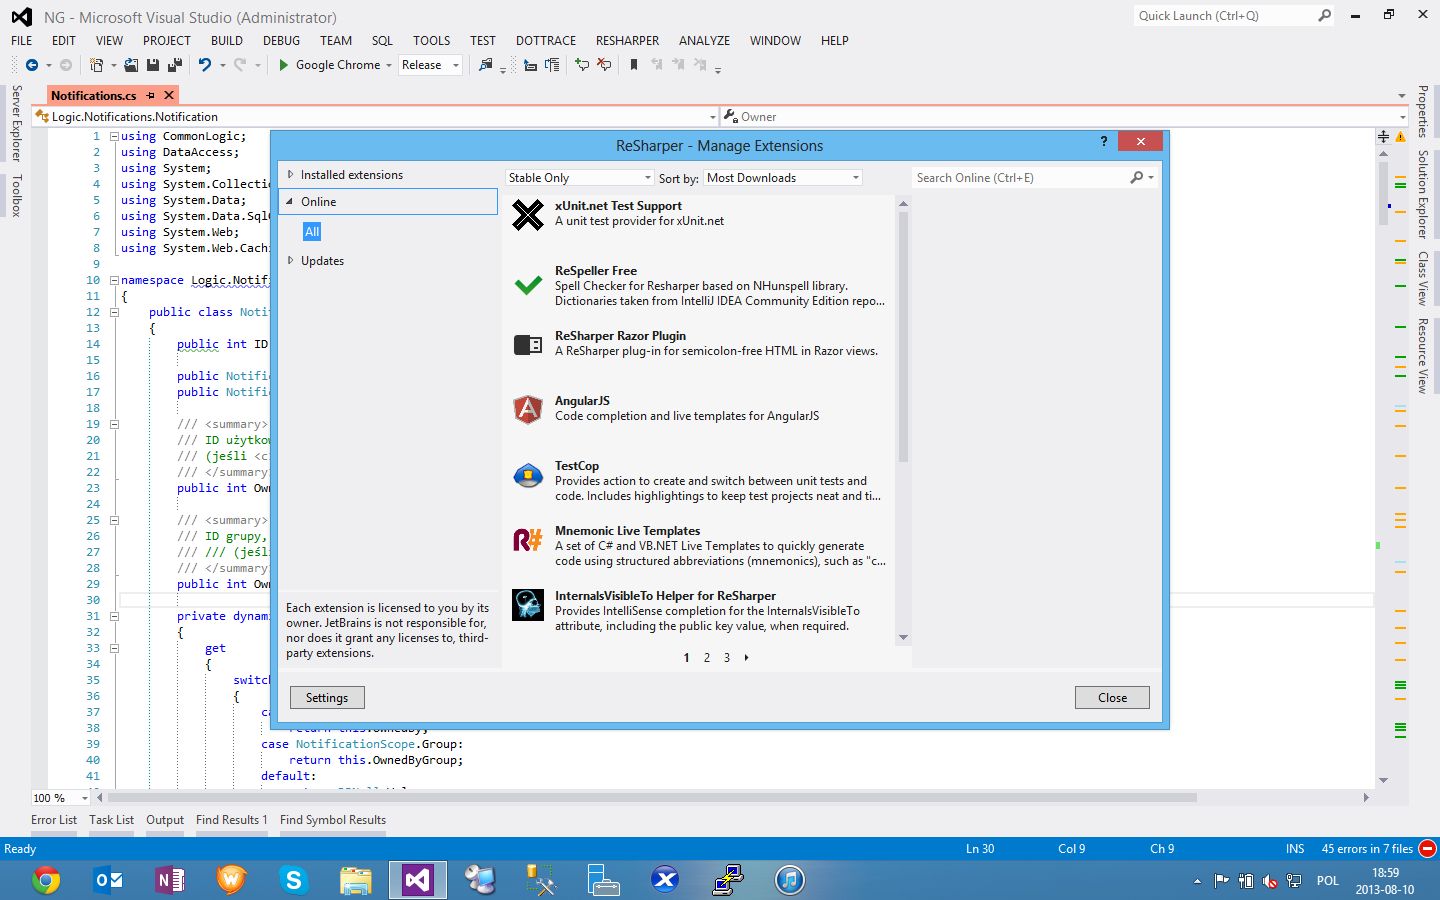Close the Notifications.cs tab
This screenshot has height=900, width=1440.
coord(169,95)
